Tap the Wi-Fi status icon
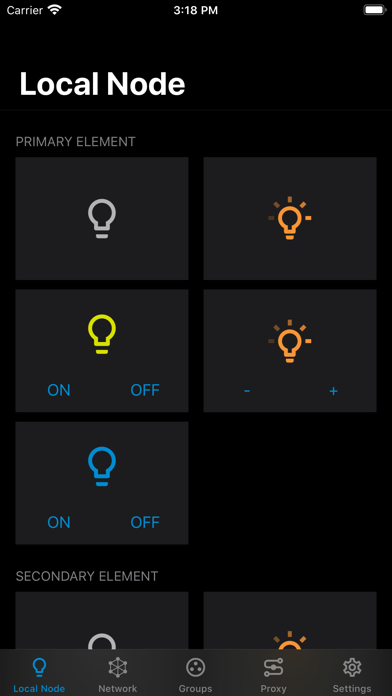 click(x=55, y=10)
